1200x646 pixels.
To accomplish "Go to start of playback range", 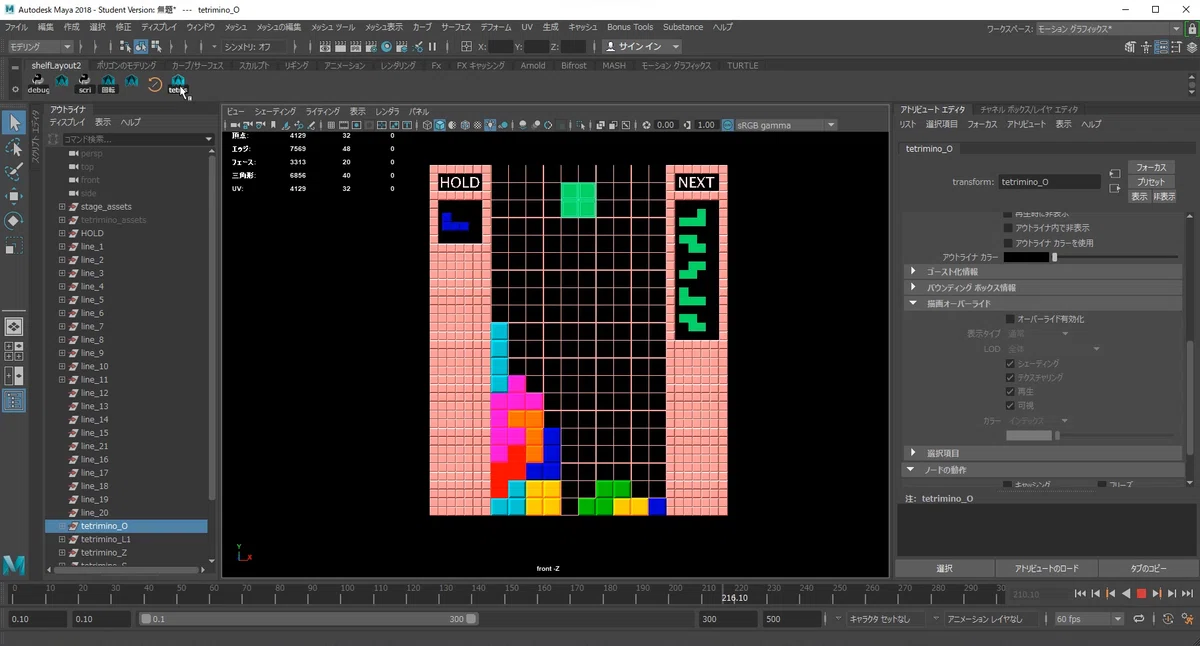I will coord(1080,594).
